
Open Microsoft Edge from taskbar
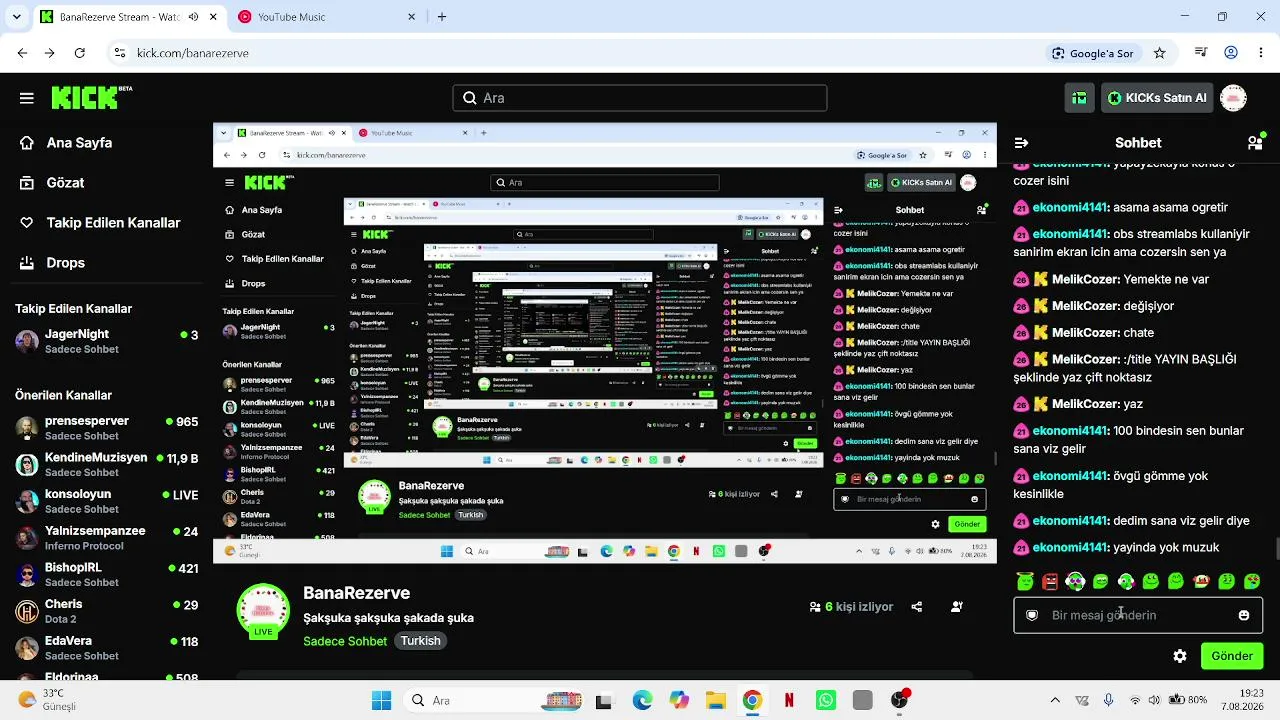tap(642, 700)
